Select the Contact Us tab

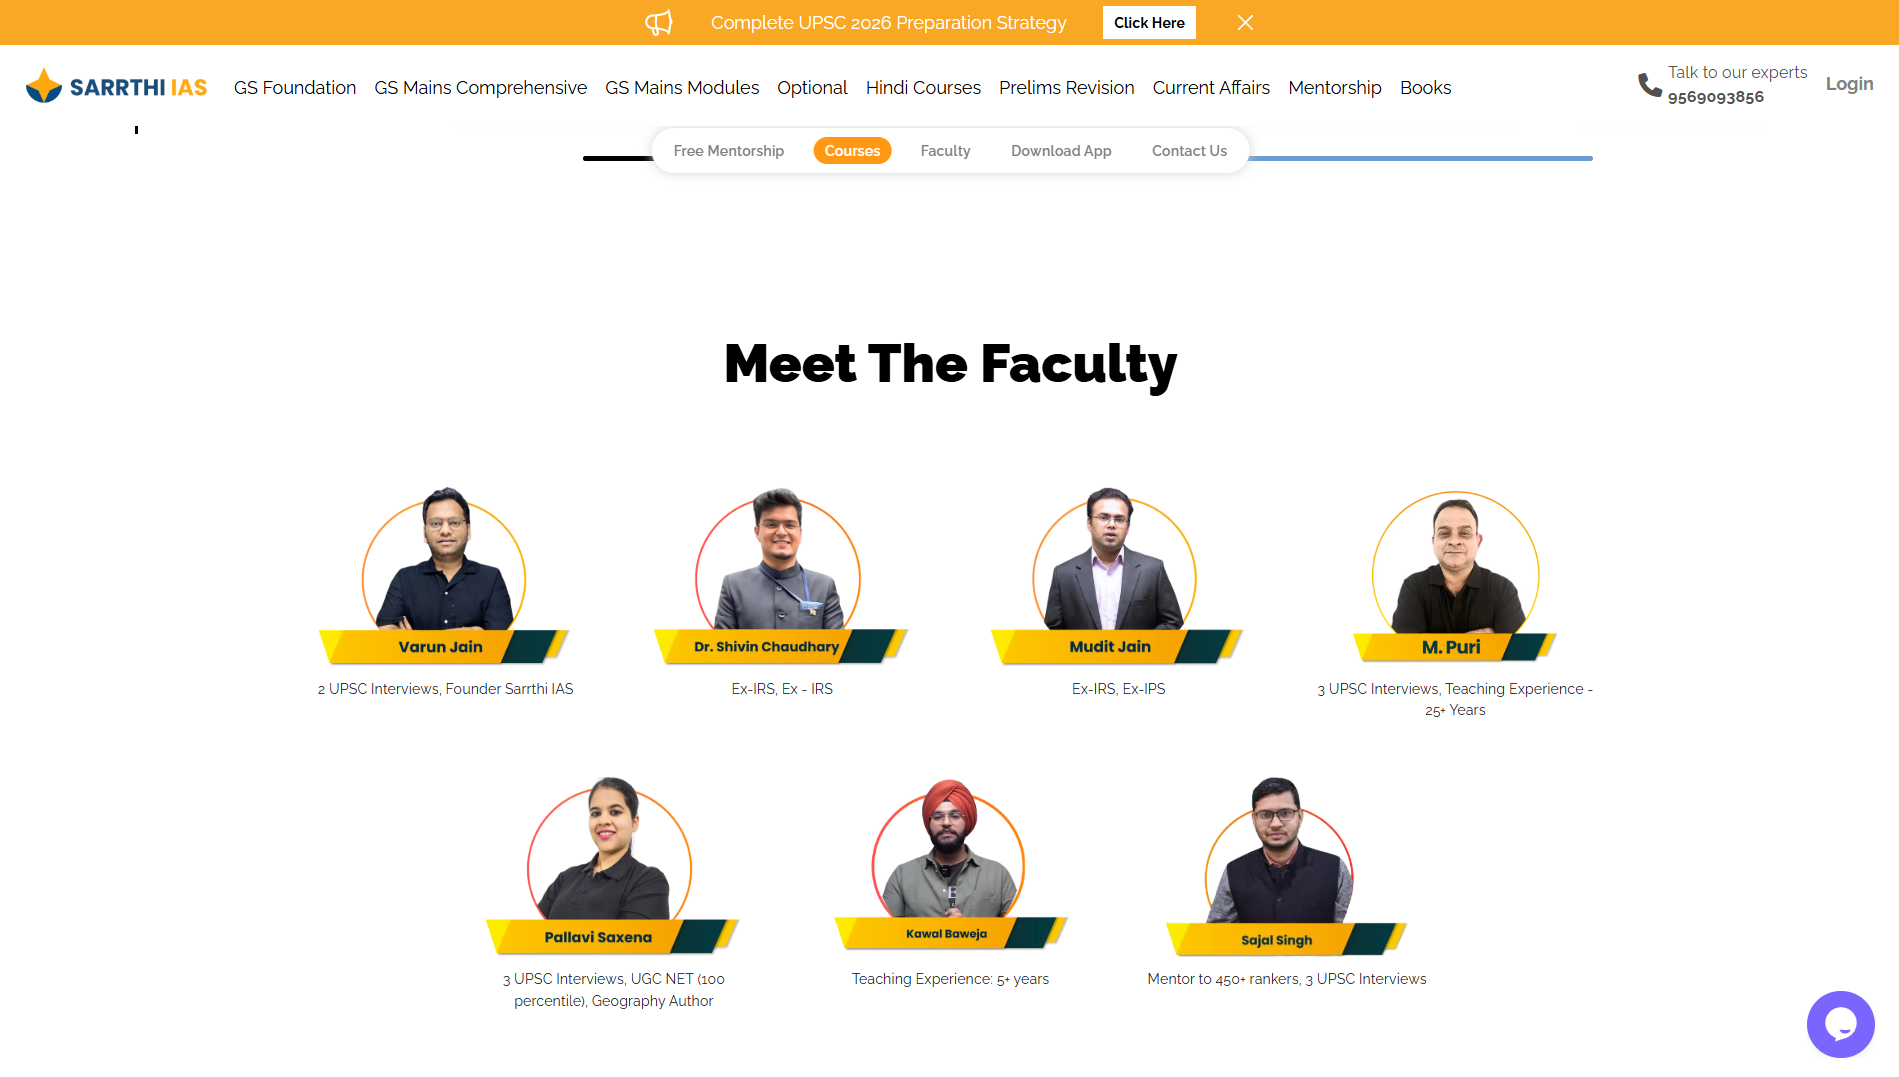pyautogui.click(x=1188, y=150)
